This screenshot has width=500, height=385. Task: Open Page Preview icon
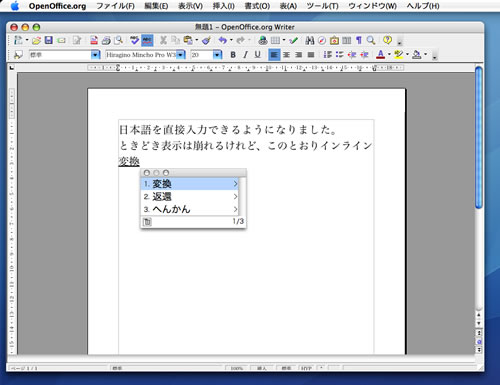pos(118,40)
